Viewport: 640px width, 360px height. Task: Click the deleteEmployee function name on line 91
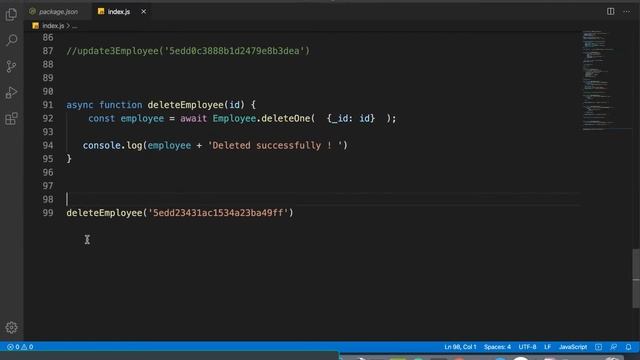[x=185, y=105]
